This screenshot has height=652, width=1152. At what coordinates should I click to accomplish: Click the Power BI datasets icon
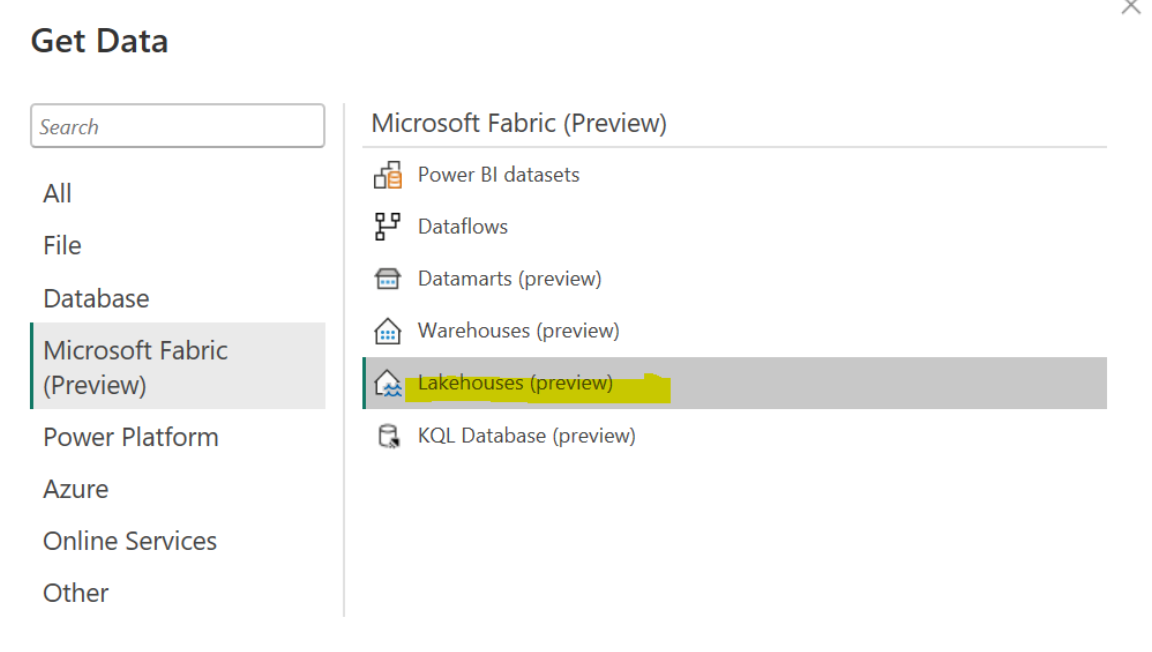click(x=387, y=175)
